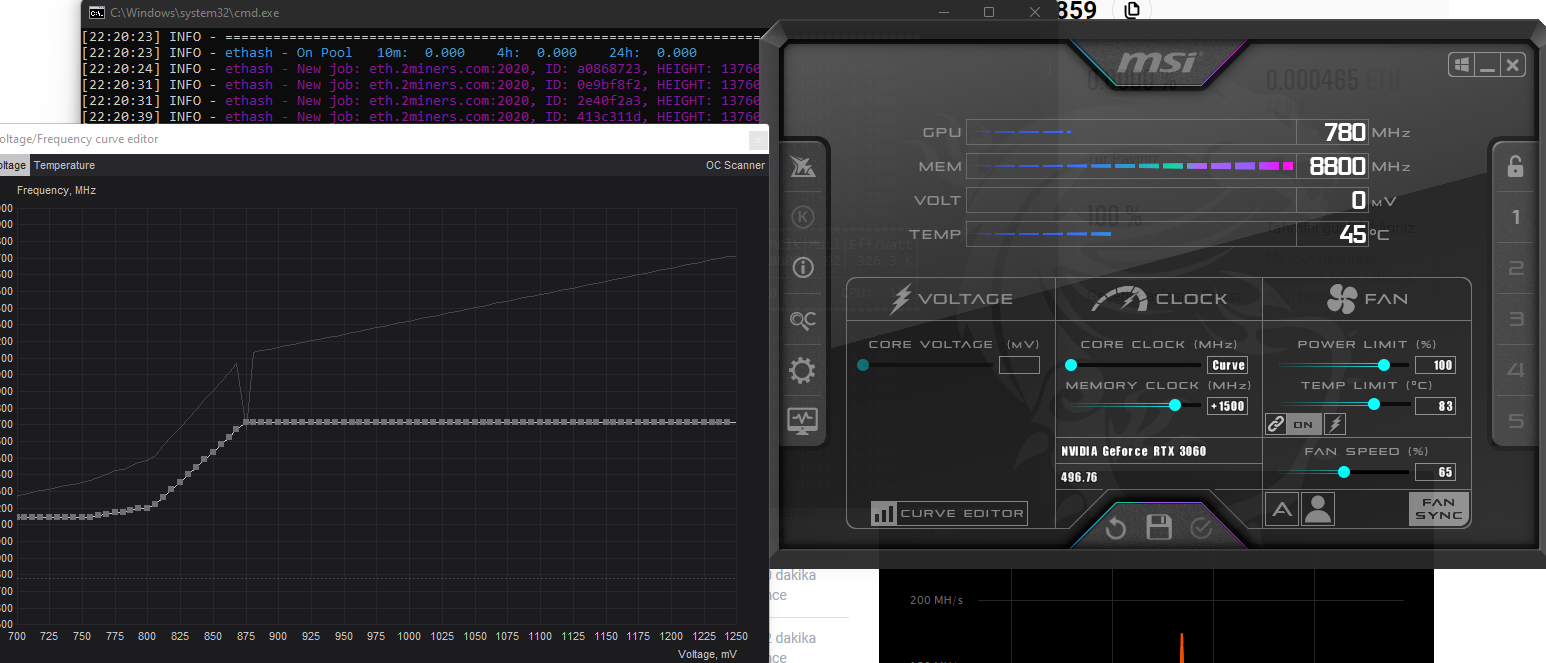Adjust the Temp Limit slider handle
Image resolution: width=1546 pixels, height=663 pixels.
tap(1374, 404)
